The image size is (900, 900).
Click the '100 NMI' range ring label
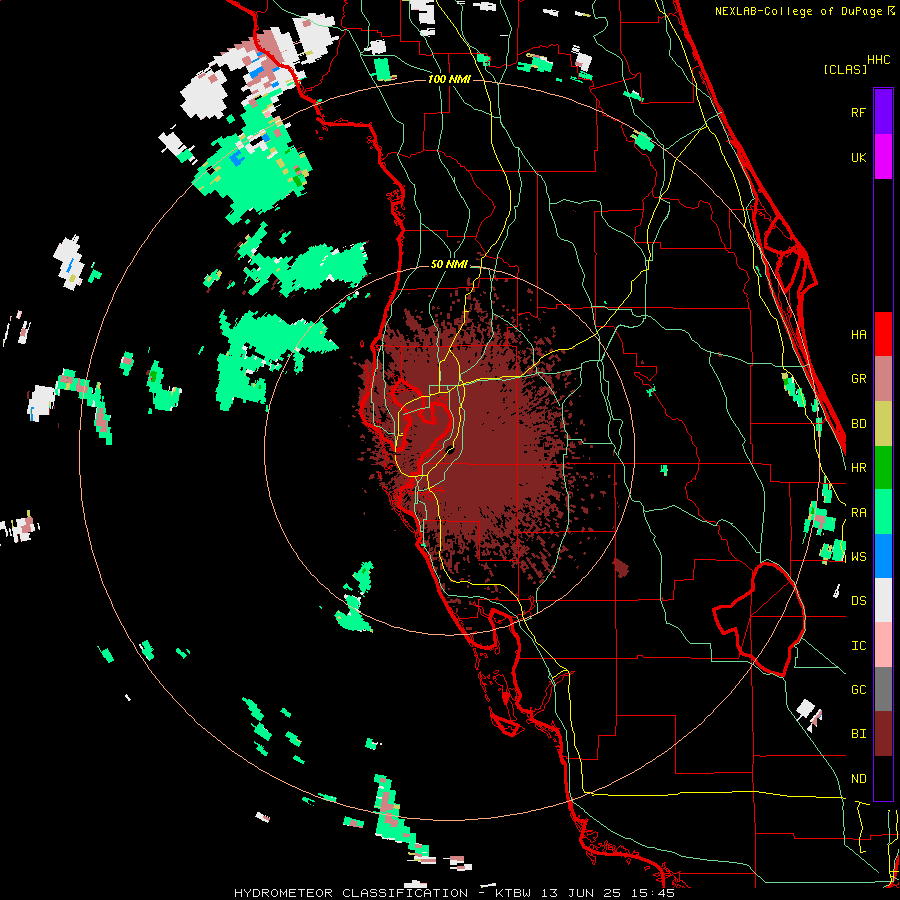pos(449,79)
